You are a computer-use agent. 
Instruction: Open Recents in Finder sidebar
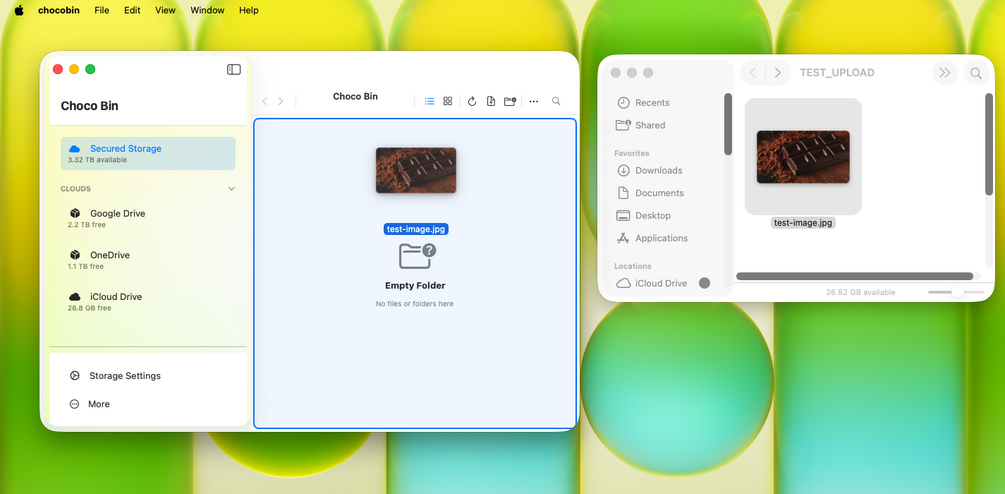[644, 103]
